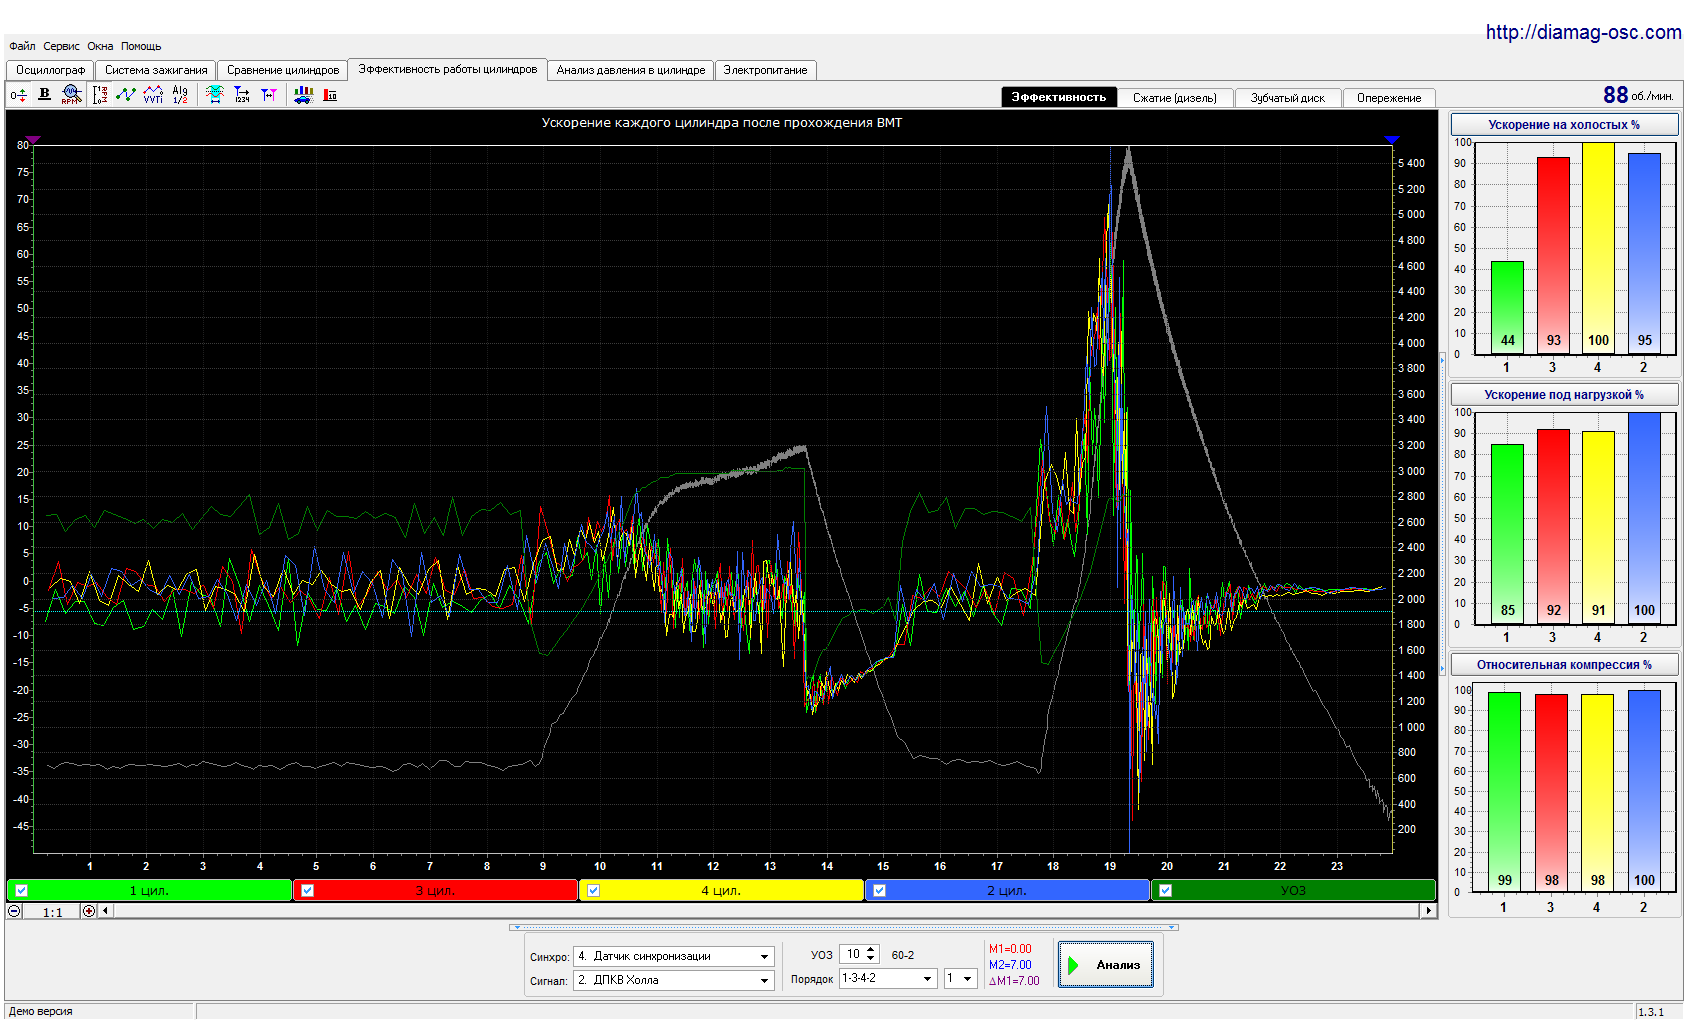Viewport: 1696px width, 1024px height.
Task: Toggle the УОЗ dark green checkbox
Action: click(1165, 890)
